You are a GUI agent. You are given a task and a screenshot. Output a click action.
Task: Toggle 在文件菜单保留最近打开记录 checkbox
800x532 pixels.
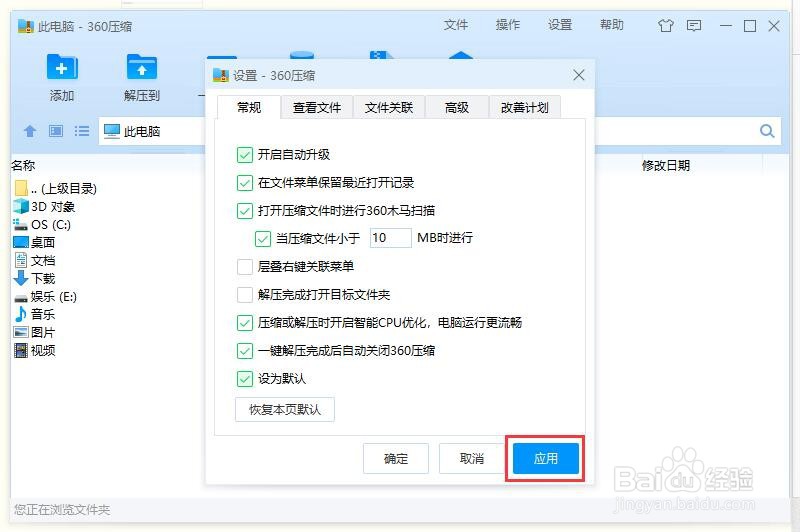245,183
